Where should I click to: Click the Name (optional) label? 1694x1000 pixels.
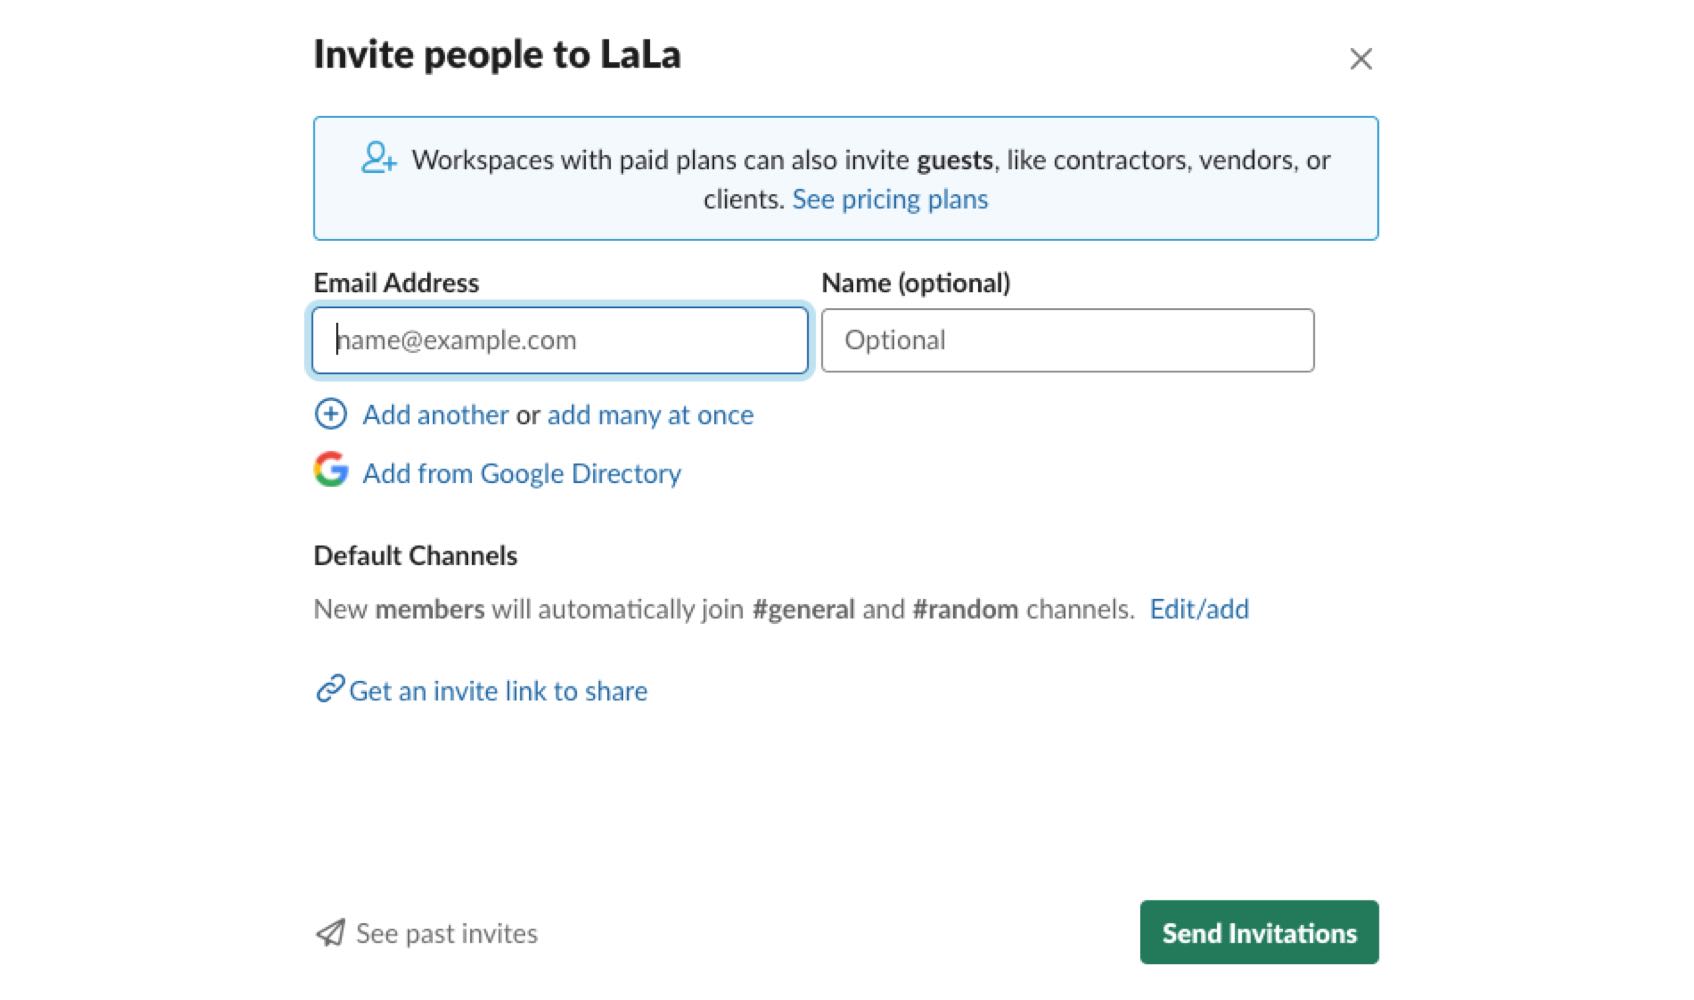(915, 283)
